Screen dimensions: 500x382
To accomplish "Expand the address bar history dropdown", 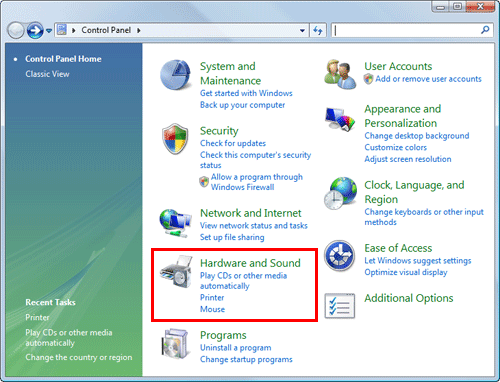I will pos(302,30).
